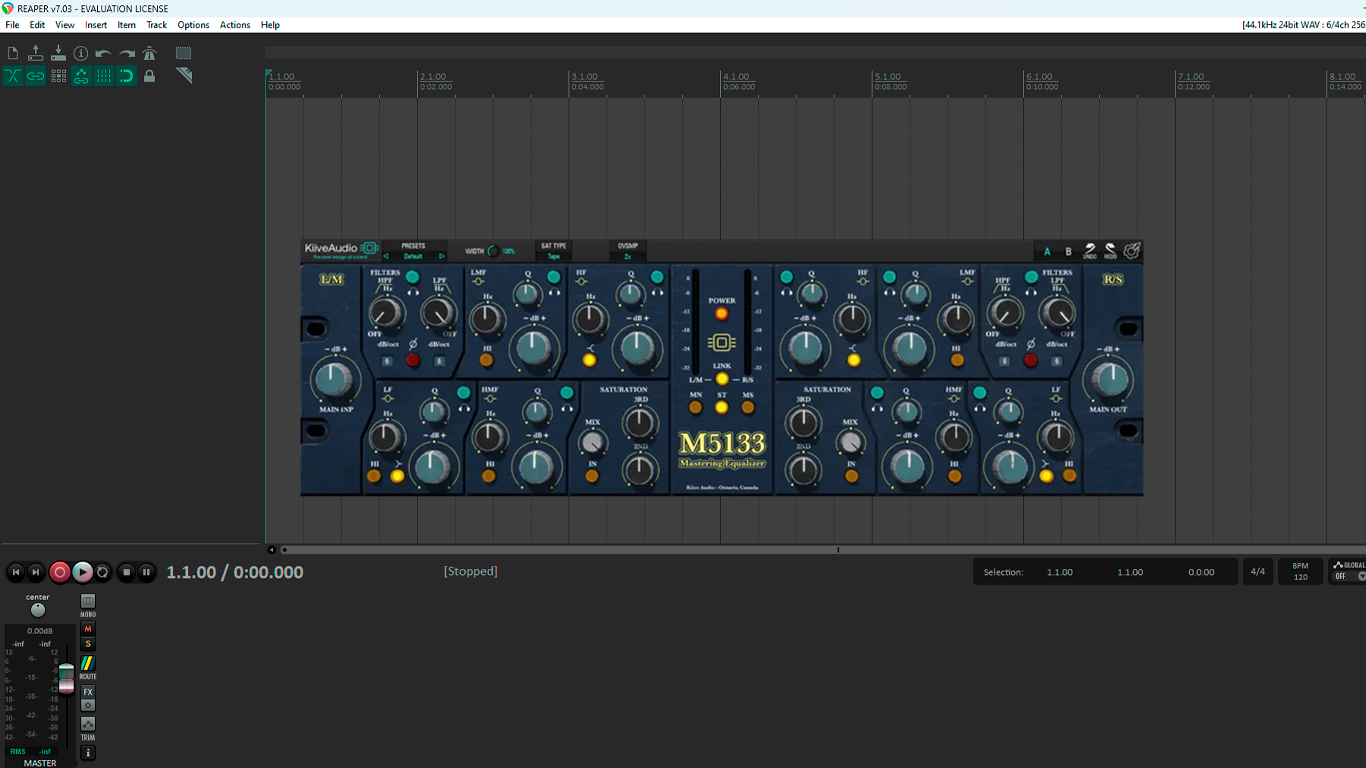Click the WIDTH knob at 100%
The image size is (1366, 768).
point(493,251)
